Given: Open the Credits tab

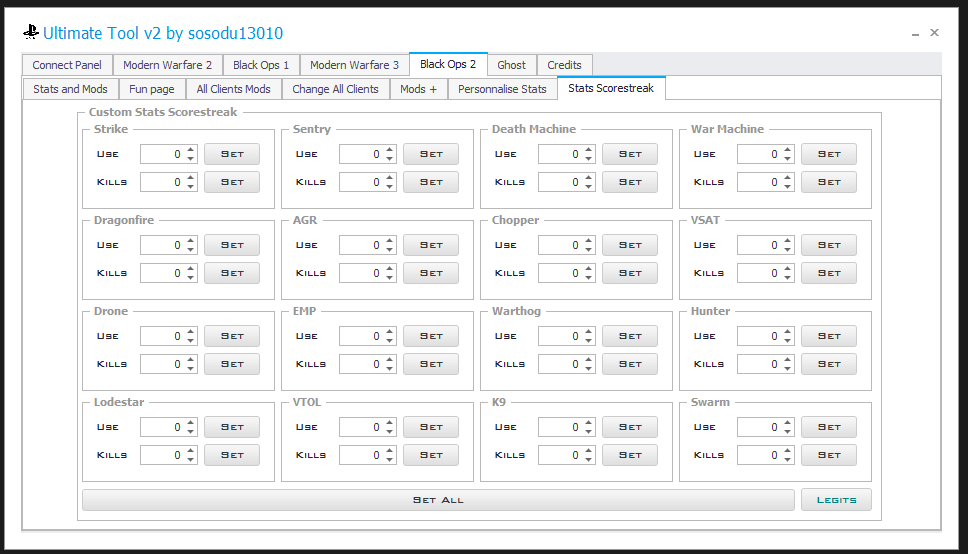Looking at the screenshot, I should [x=564, y=65].
